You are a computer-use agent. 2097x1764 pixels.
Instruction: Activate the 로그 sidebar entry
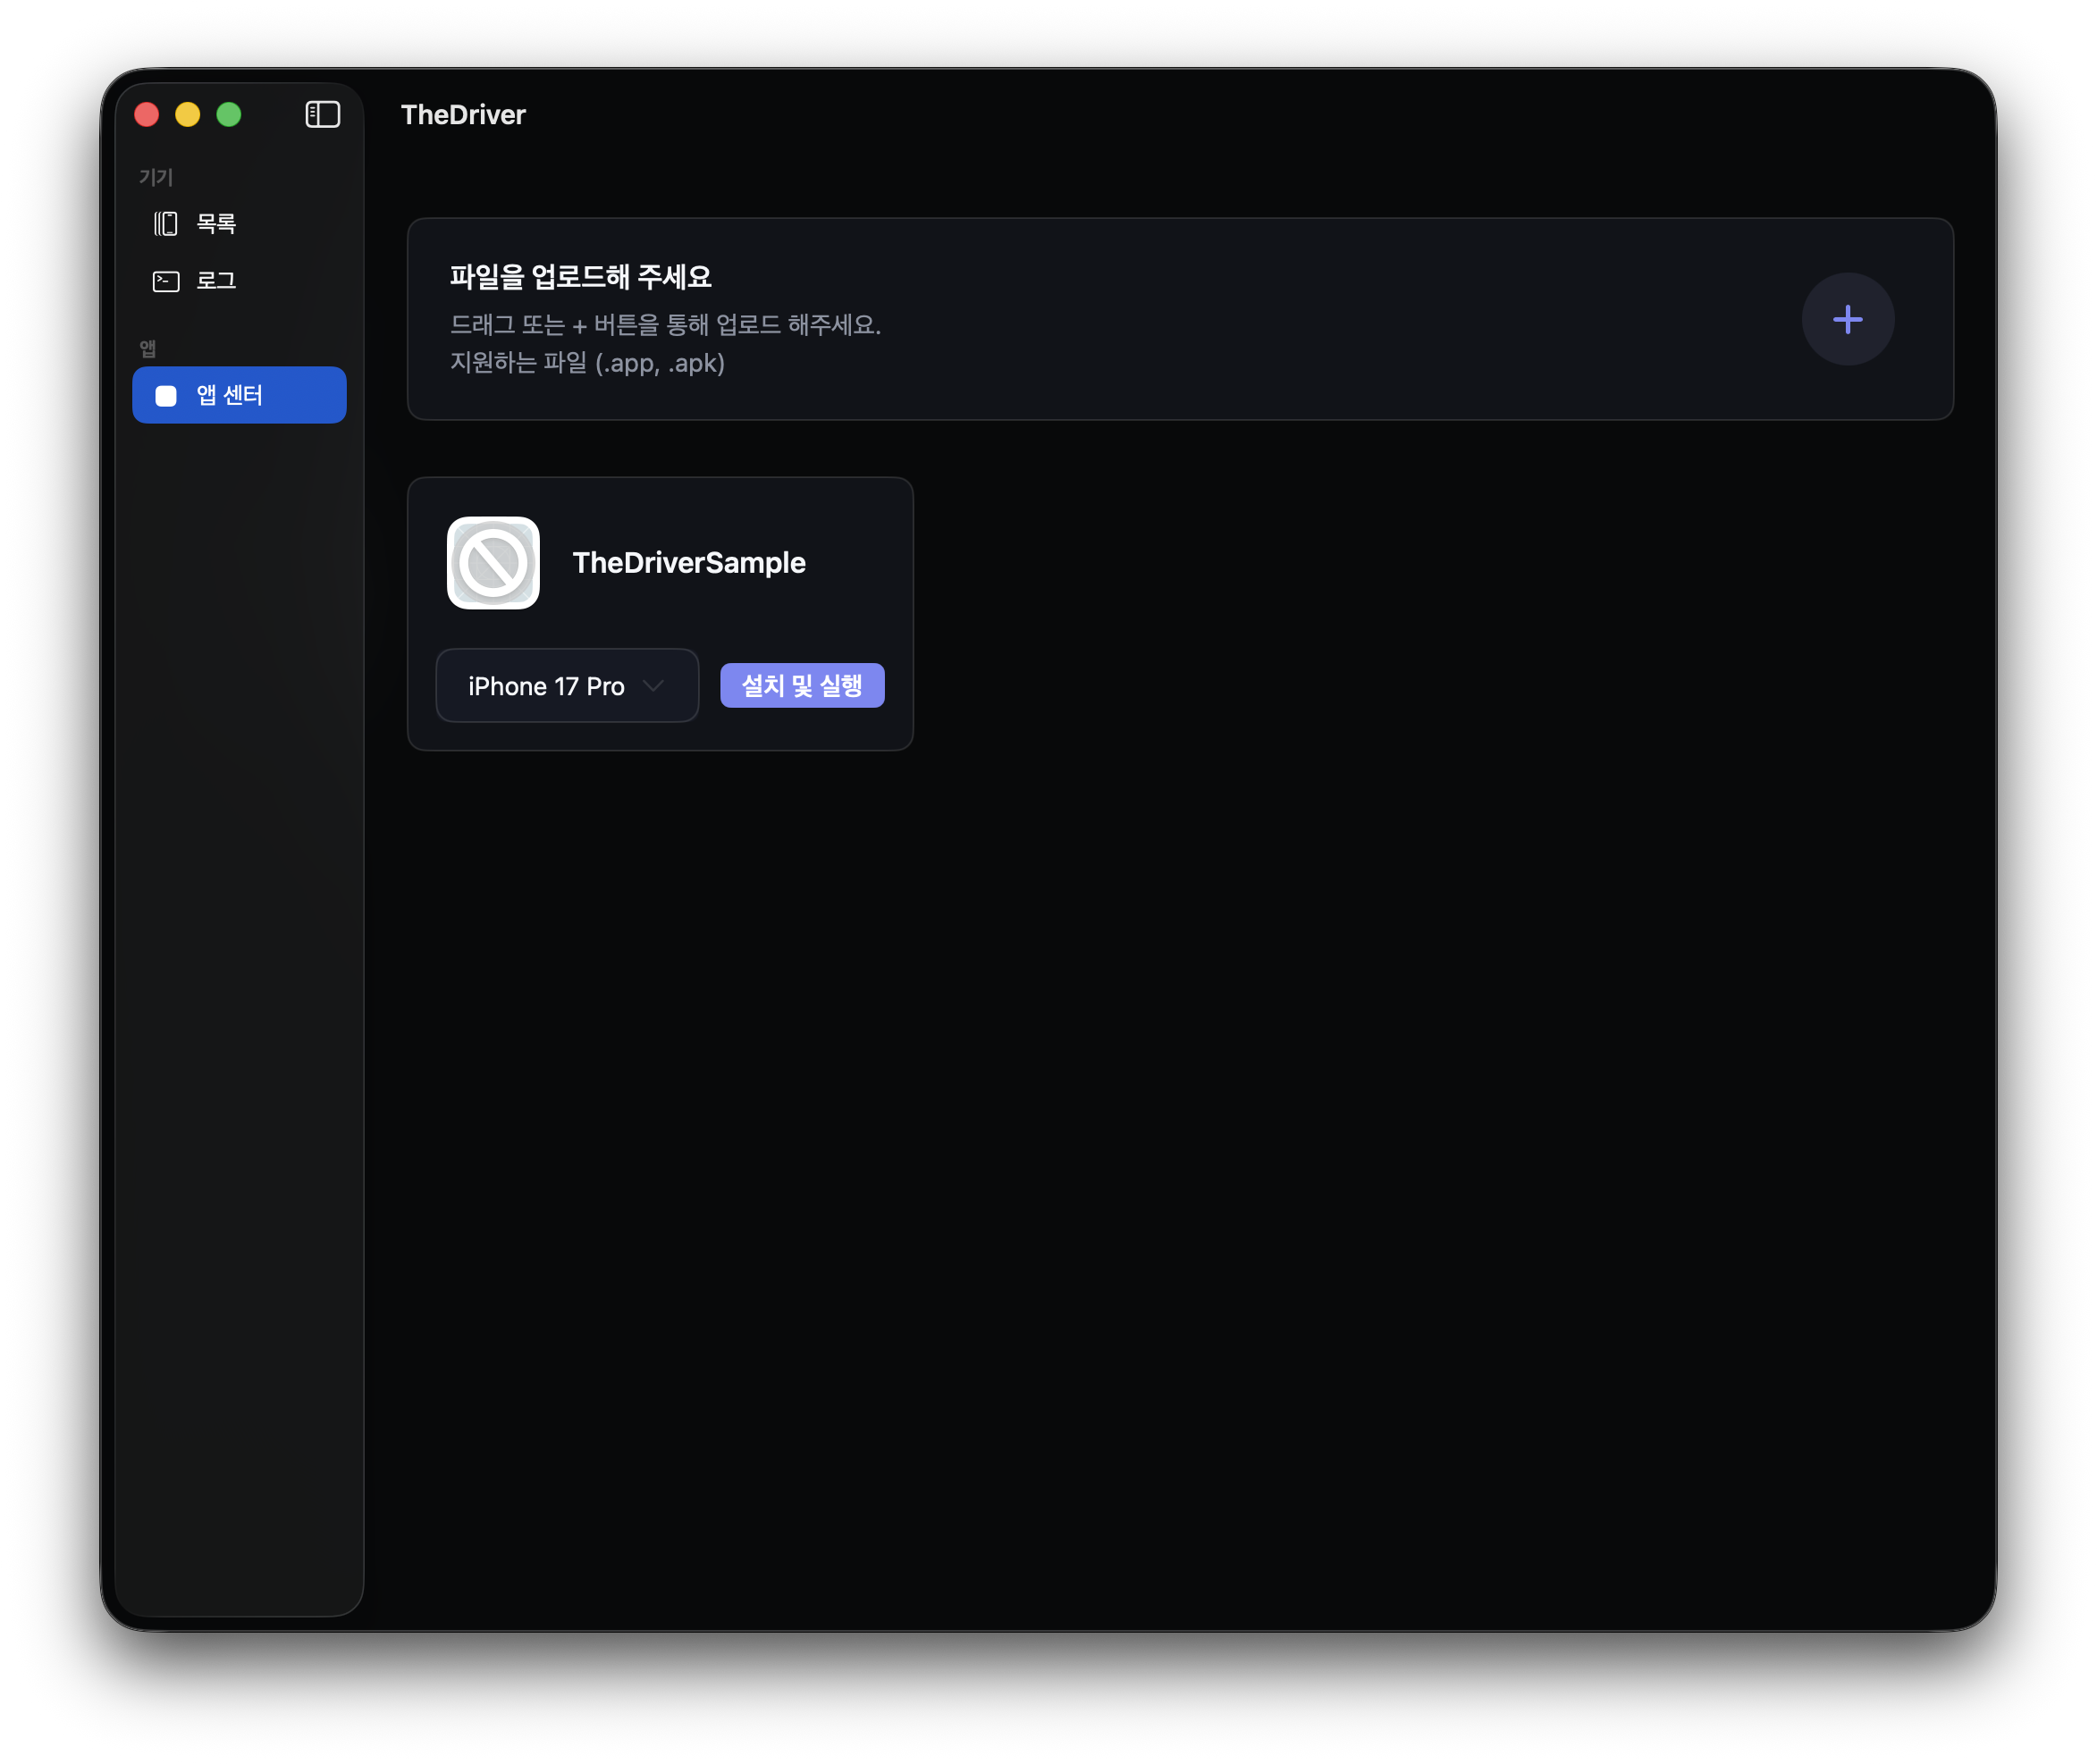pyautogui.click(x=214, y=281)
